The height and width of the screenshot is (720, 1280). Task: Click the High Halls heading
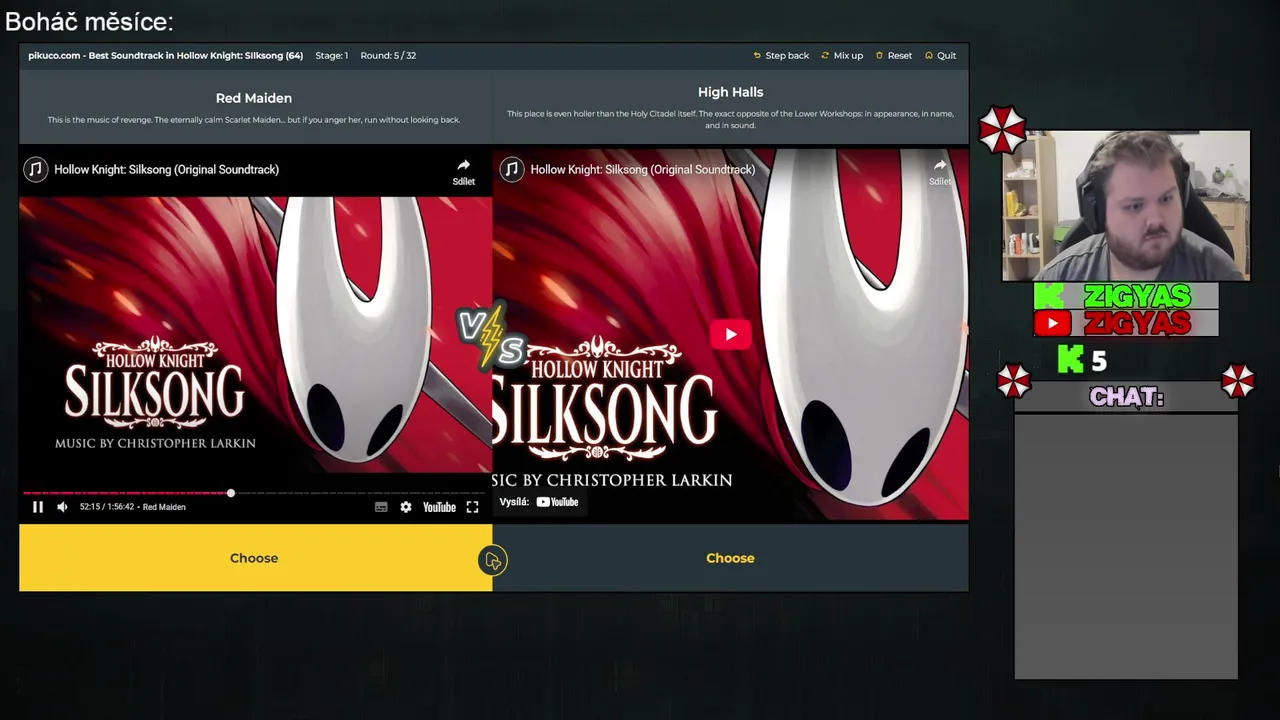pos(730,92)
